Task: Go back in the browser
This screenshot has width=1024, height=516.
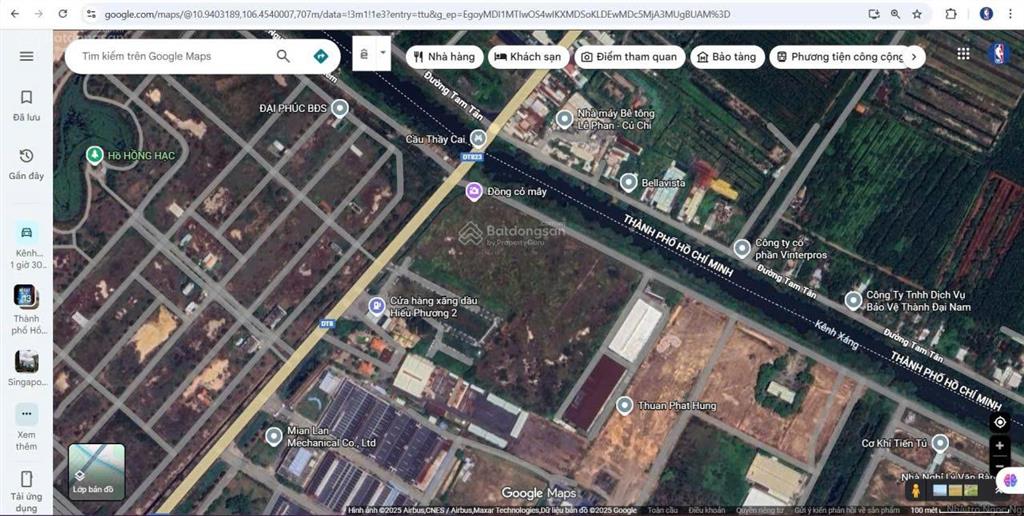Action: 14,14
